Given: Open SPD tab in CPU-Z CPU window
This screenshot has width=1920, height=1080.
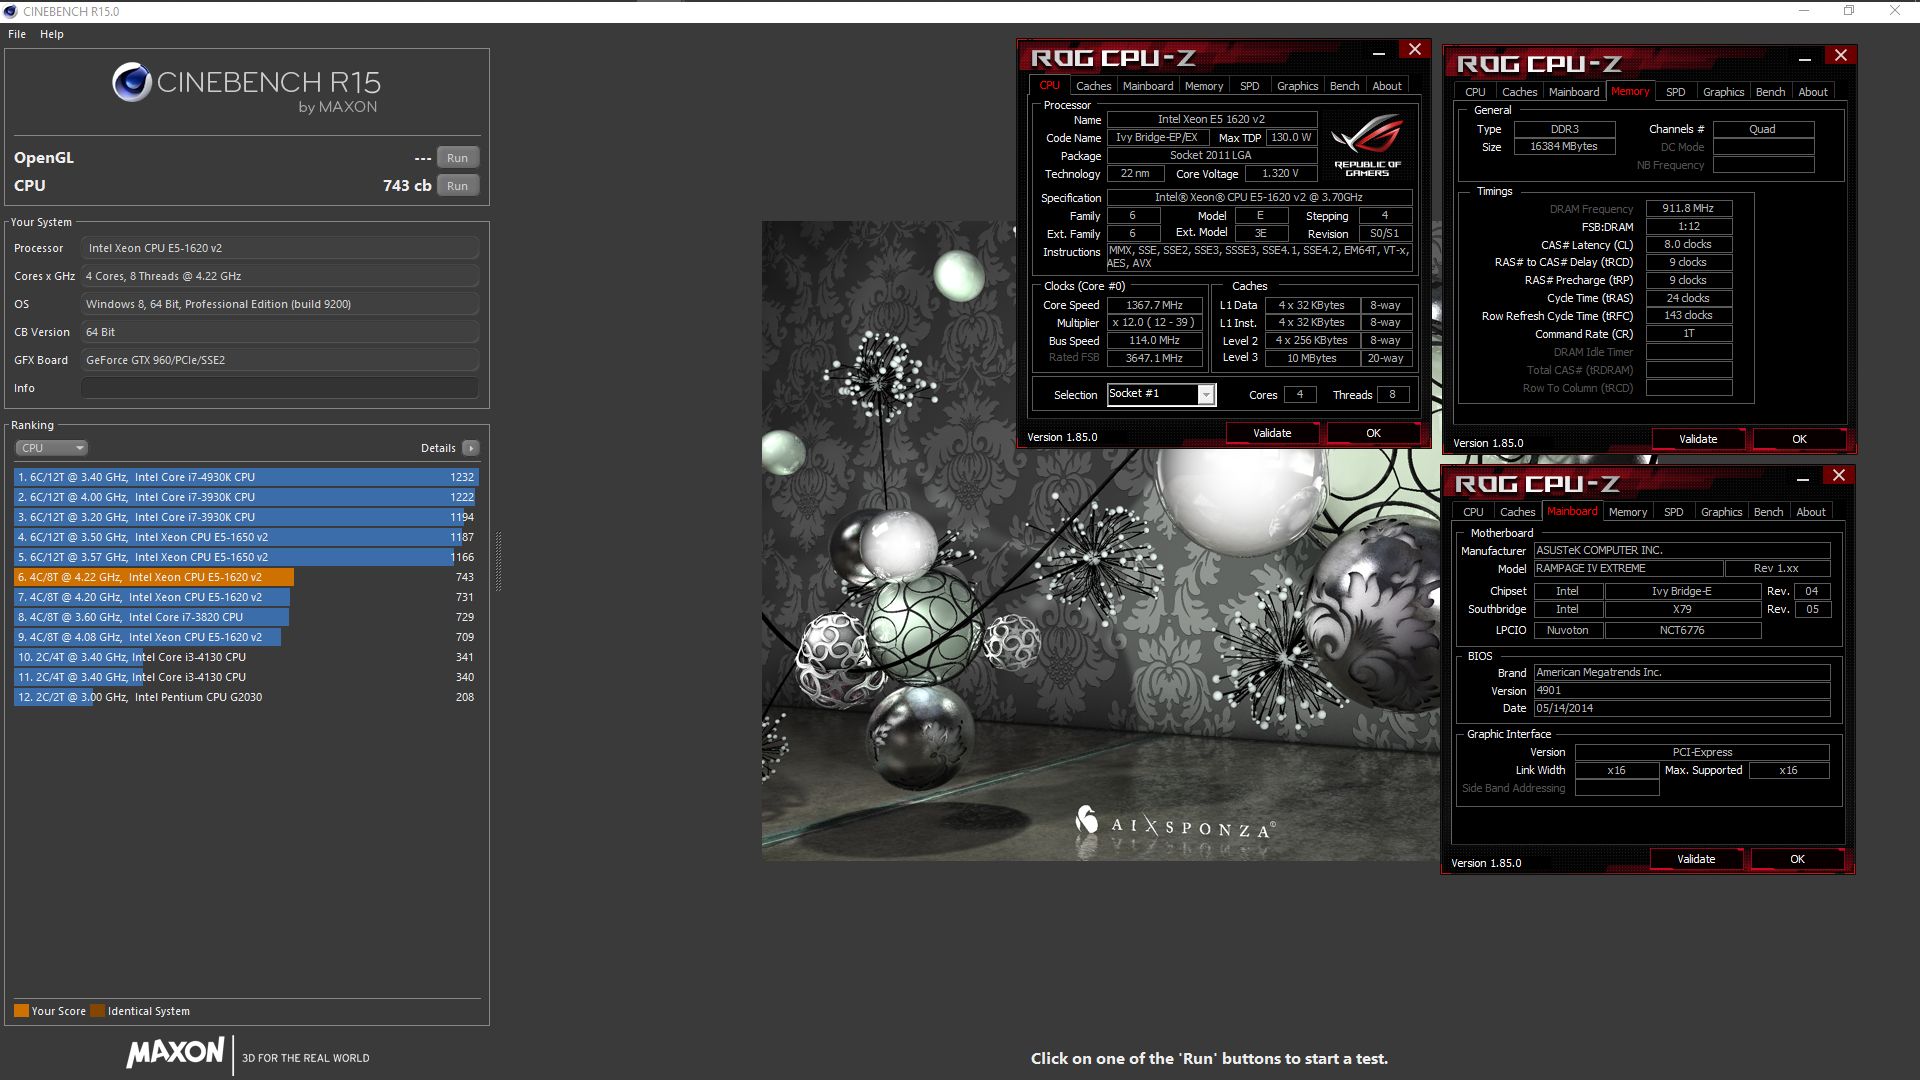Looking at the screenshot, I should (1249, 86).
